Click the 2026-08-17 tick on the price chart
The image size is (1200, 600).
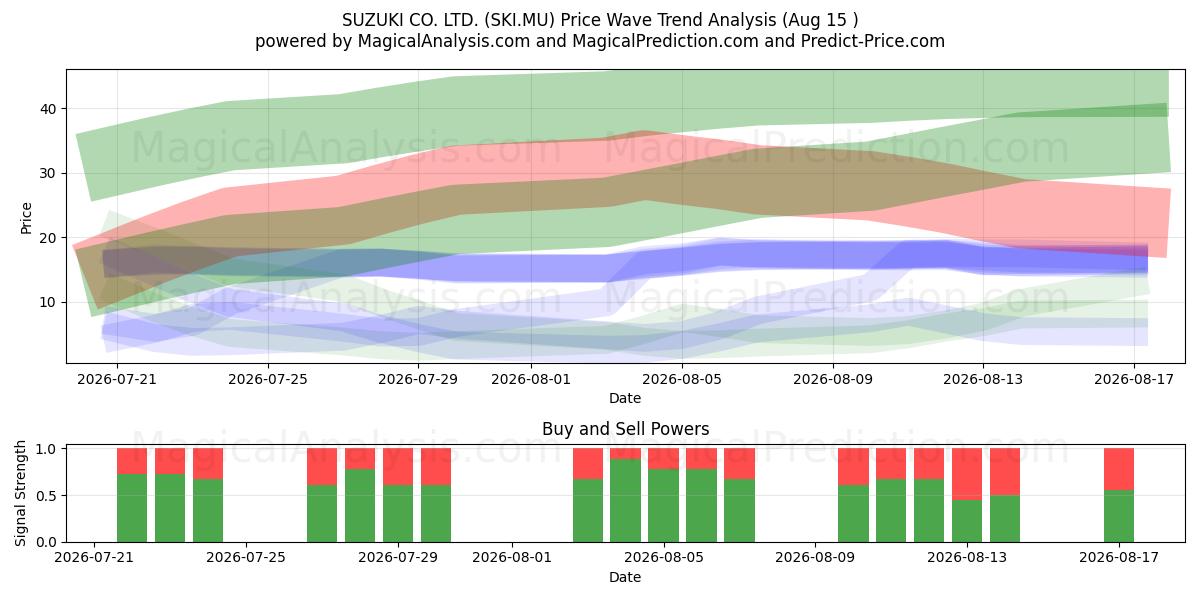pyautogui.click(x=1134, y=379)
